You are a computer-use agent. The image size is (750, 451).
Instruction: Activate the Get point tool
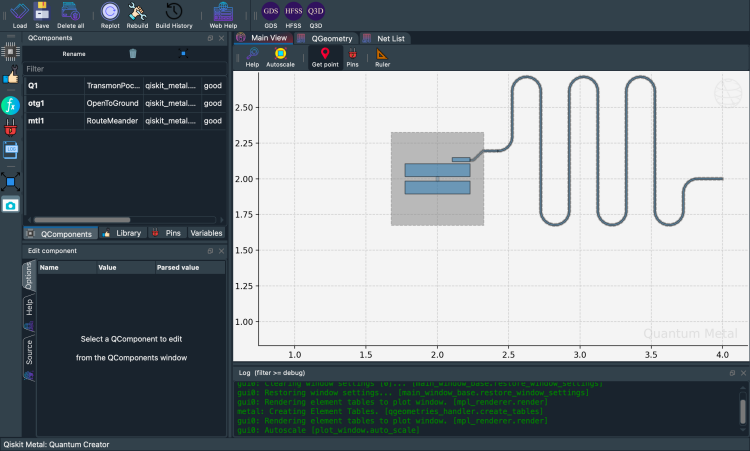[325, 57]
